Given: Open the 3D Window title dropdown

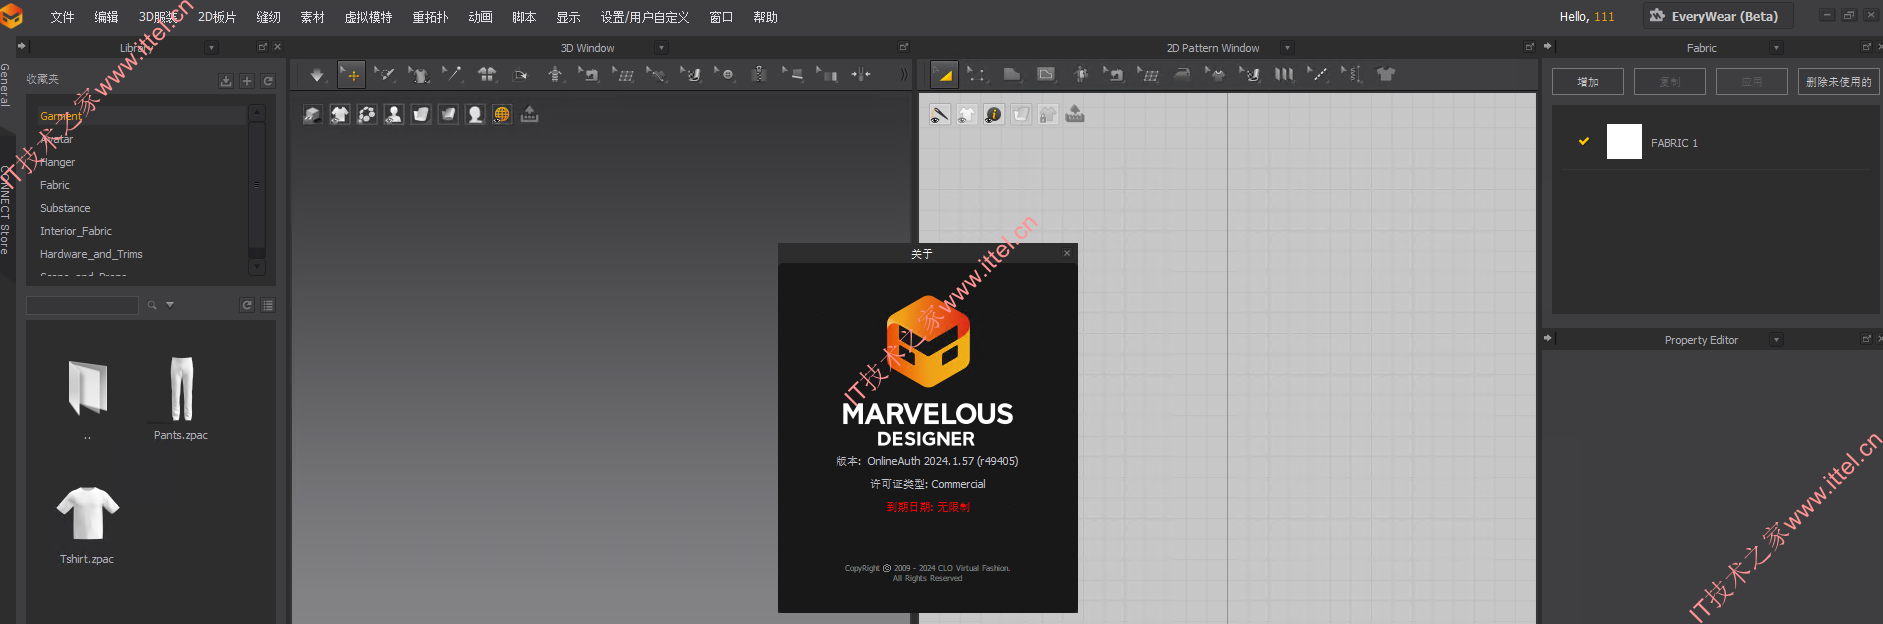Looking at the screenshot, I should (661, 48).
